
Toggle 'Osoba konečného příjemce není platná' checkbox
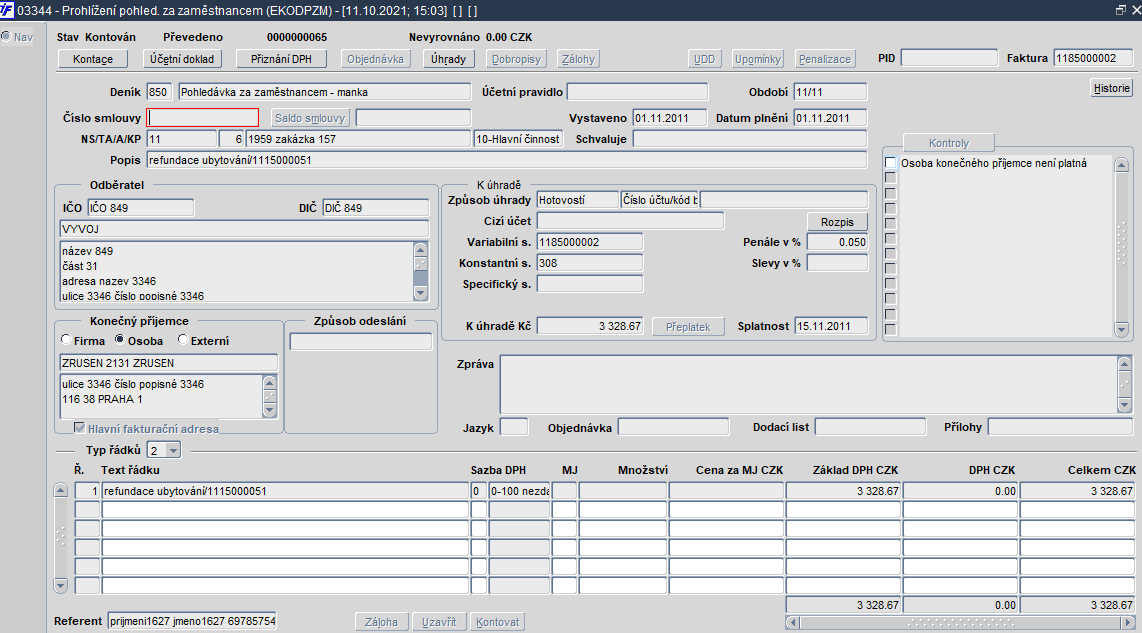tap(890, 163)
